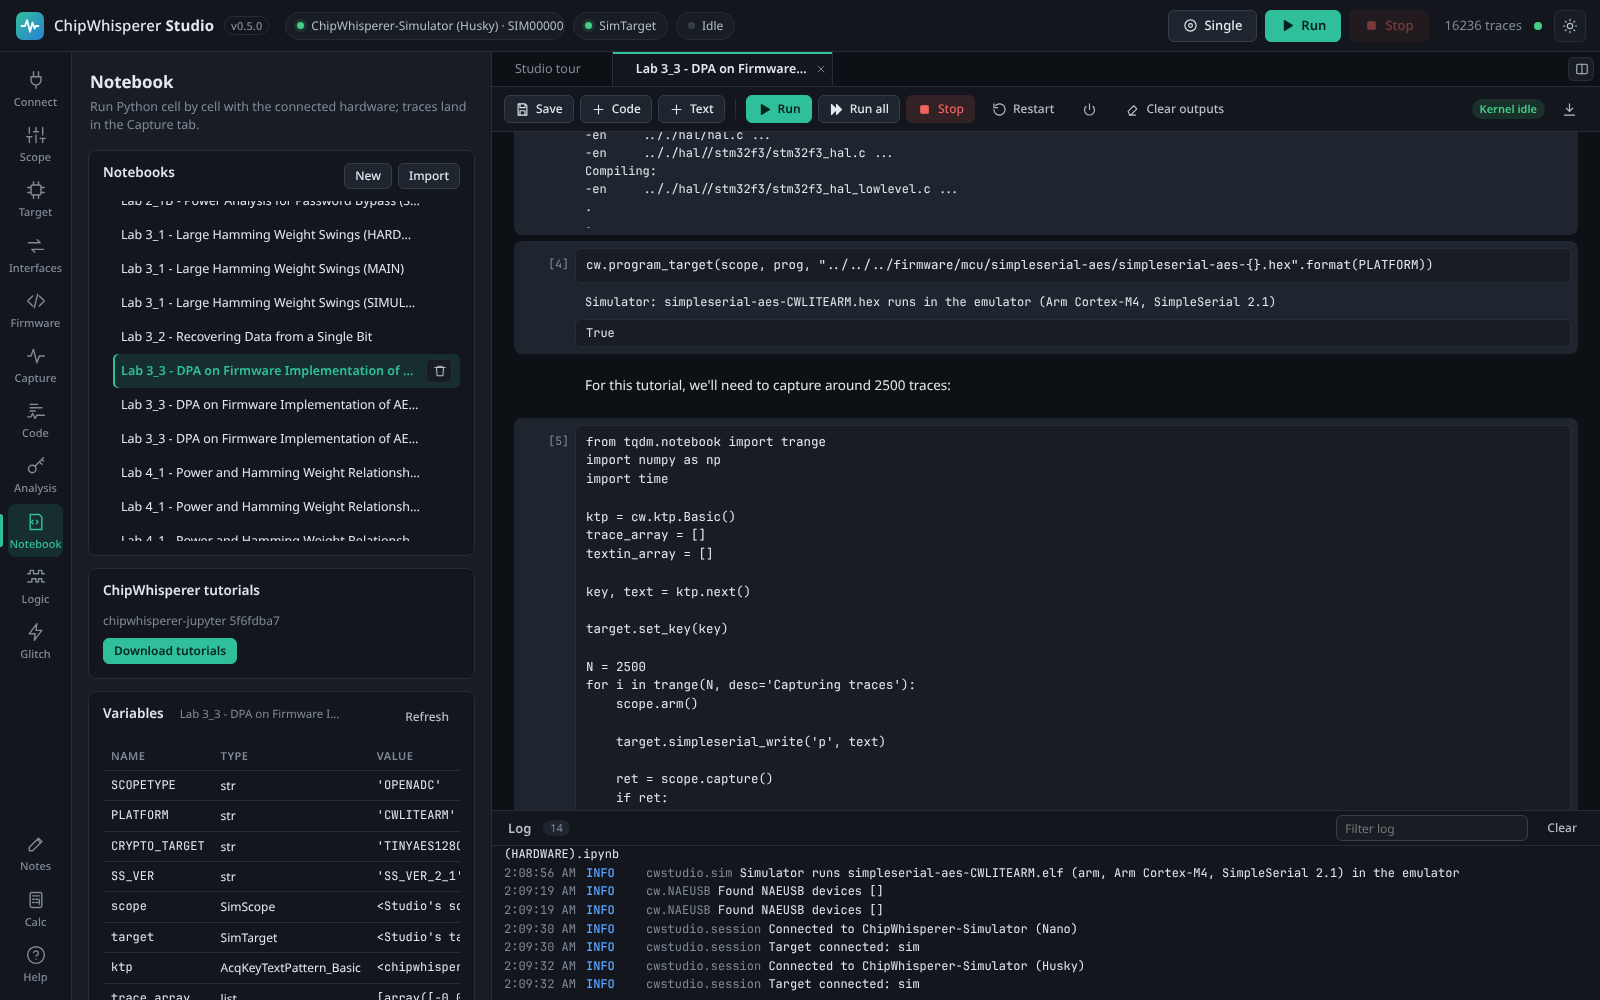
Task: Open the Code sidebar section
Action: [x=35, y=420]
